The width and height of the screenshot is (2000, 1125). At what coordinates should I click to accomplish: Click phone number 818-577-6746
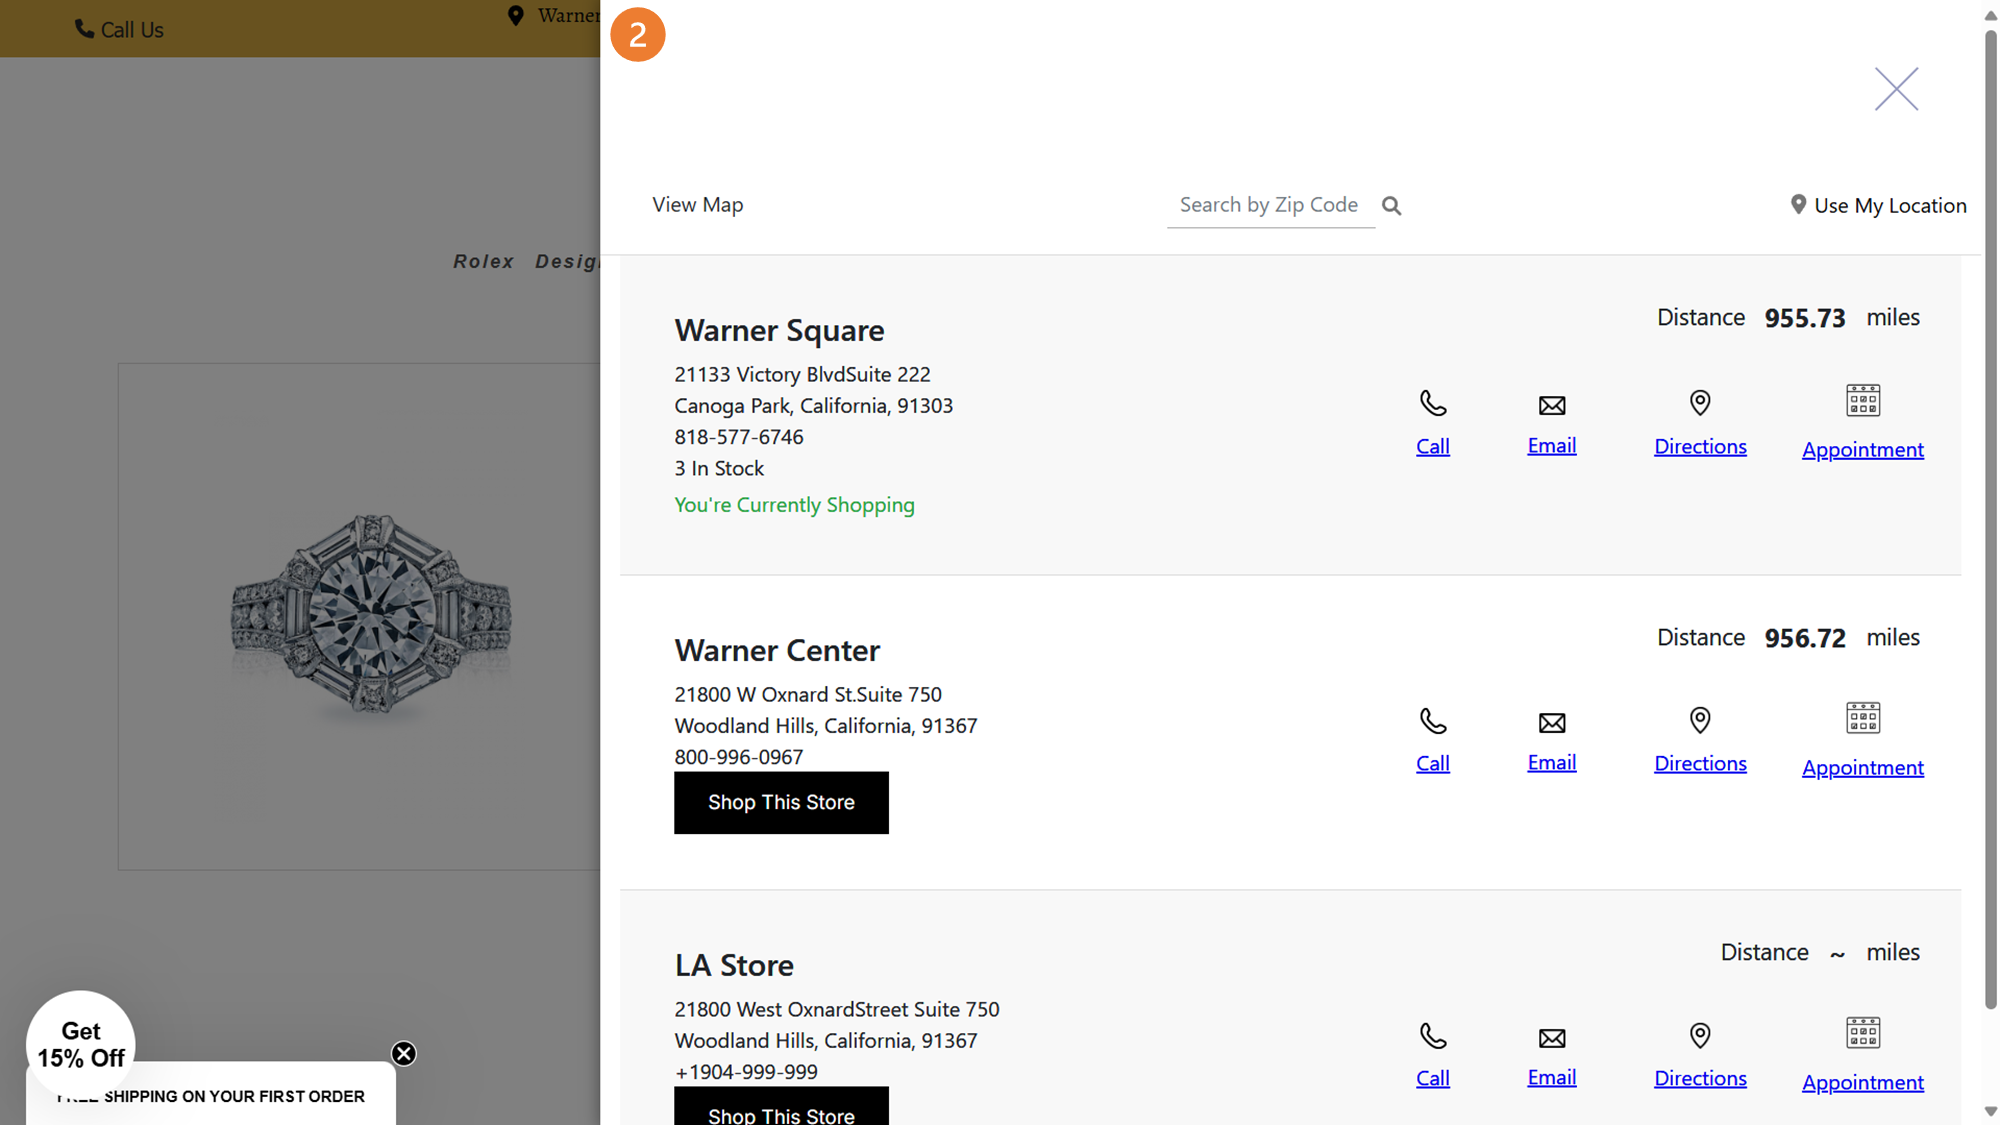738,437
